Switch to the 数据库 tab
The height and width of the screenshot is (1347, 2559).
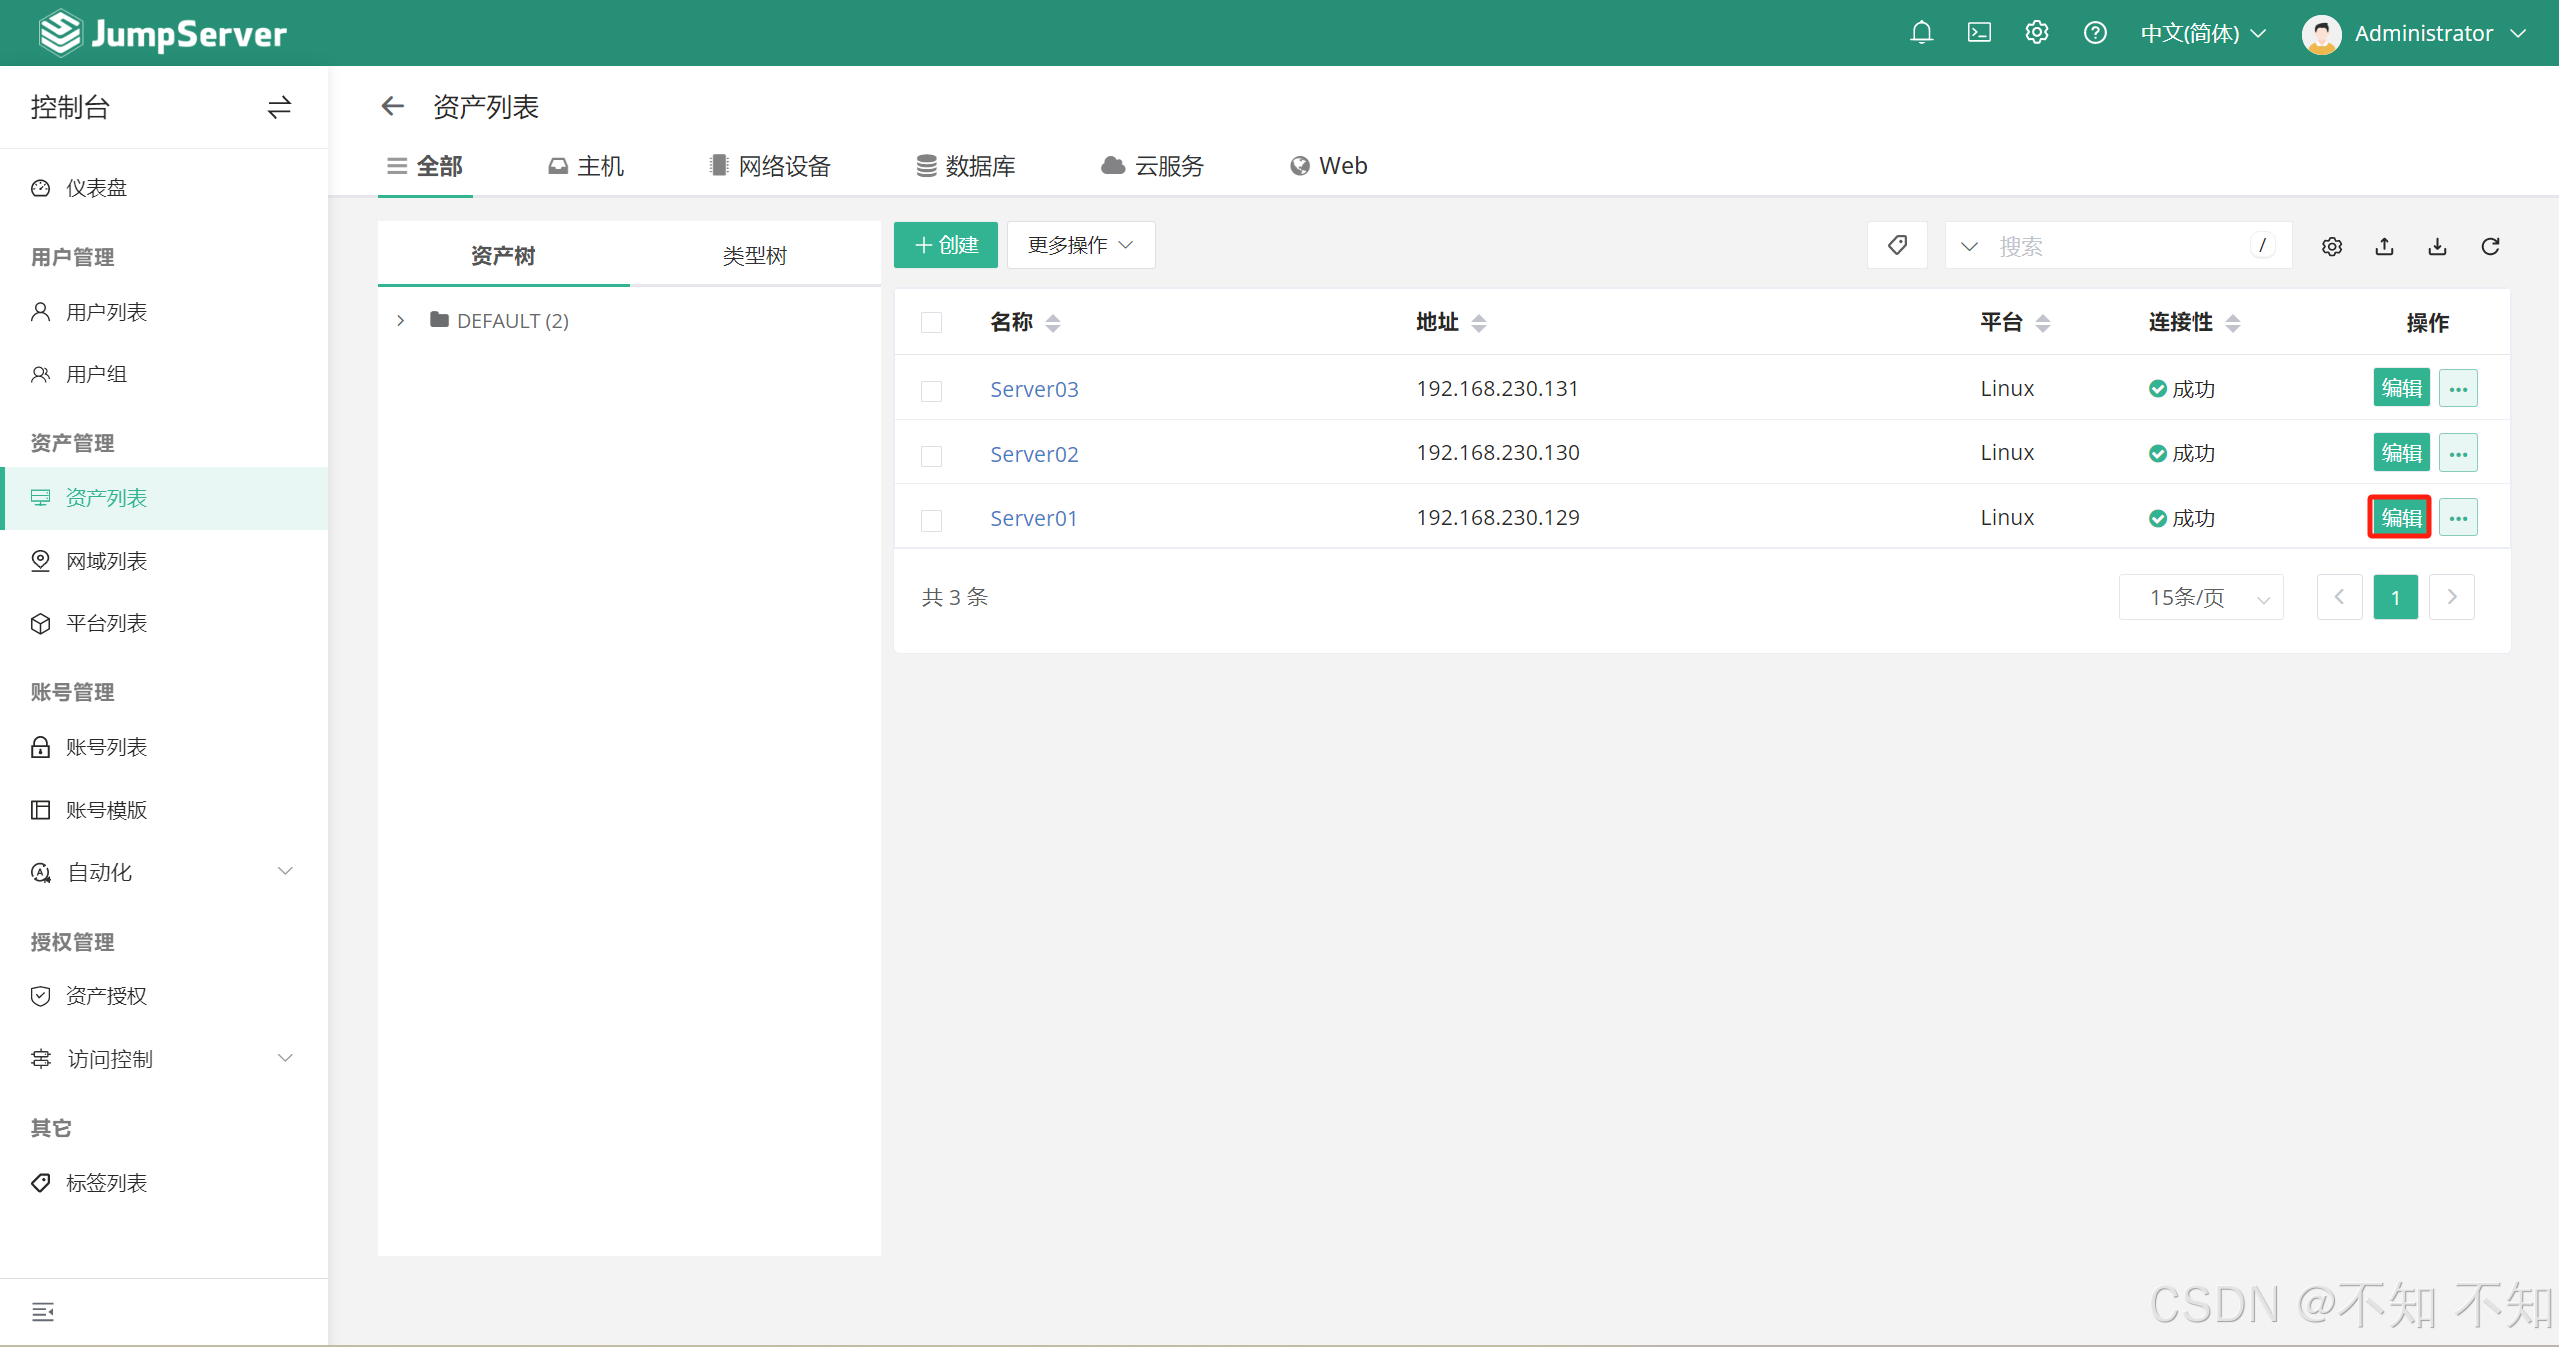[x=966, y=166]
